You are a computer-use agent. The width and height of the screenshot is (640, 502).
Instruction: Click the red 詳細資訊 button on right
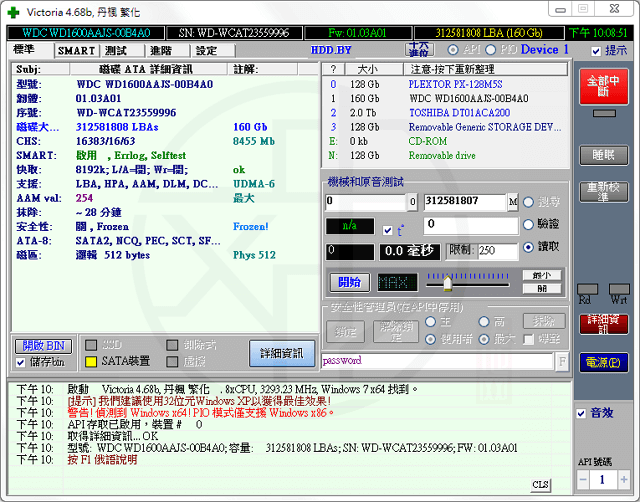coord(604,324)
